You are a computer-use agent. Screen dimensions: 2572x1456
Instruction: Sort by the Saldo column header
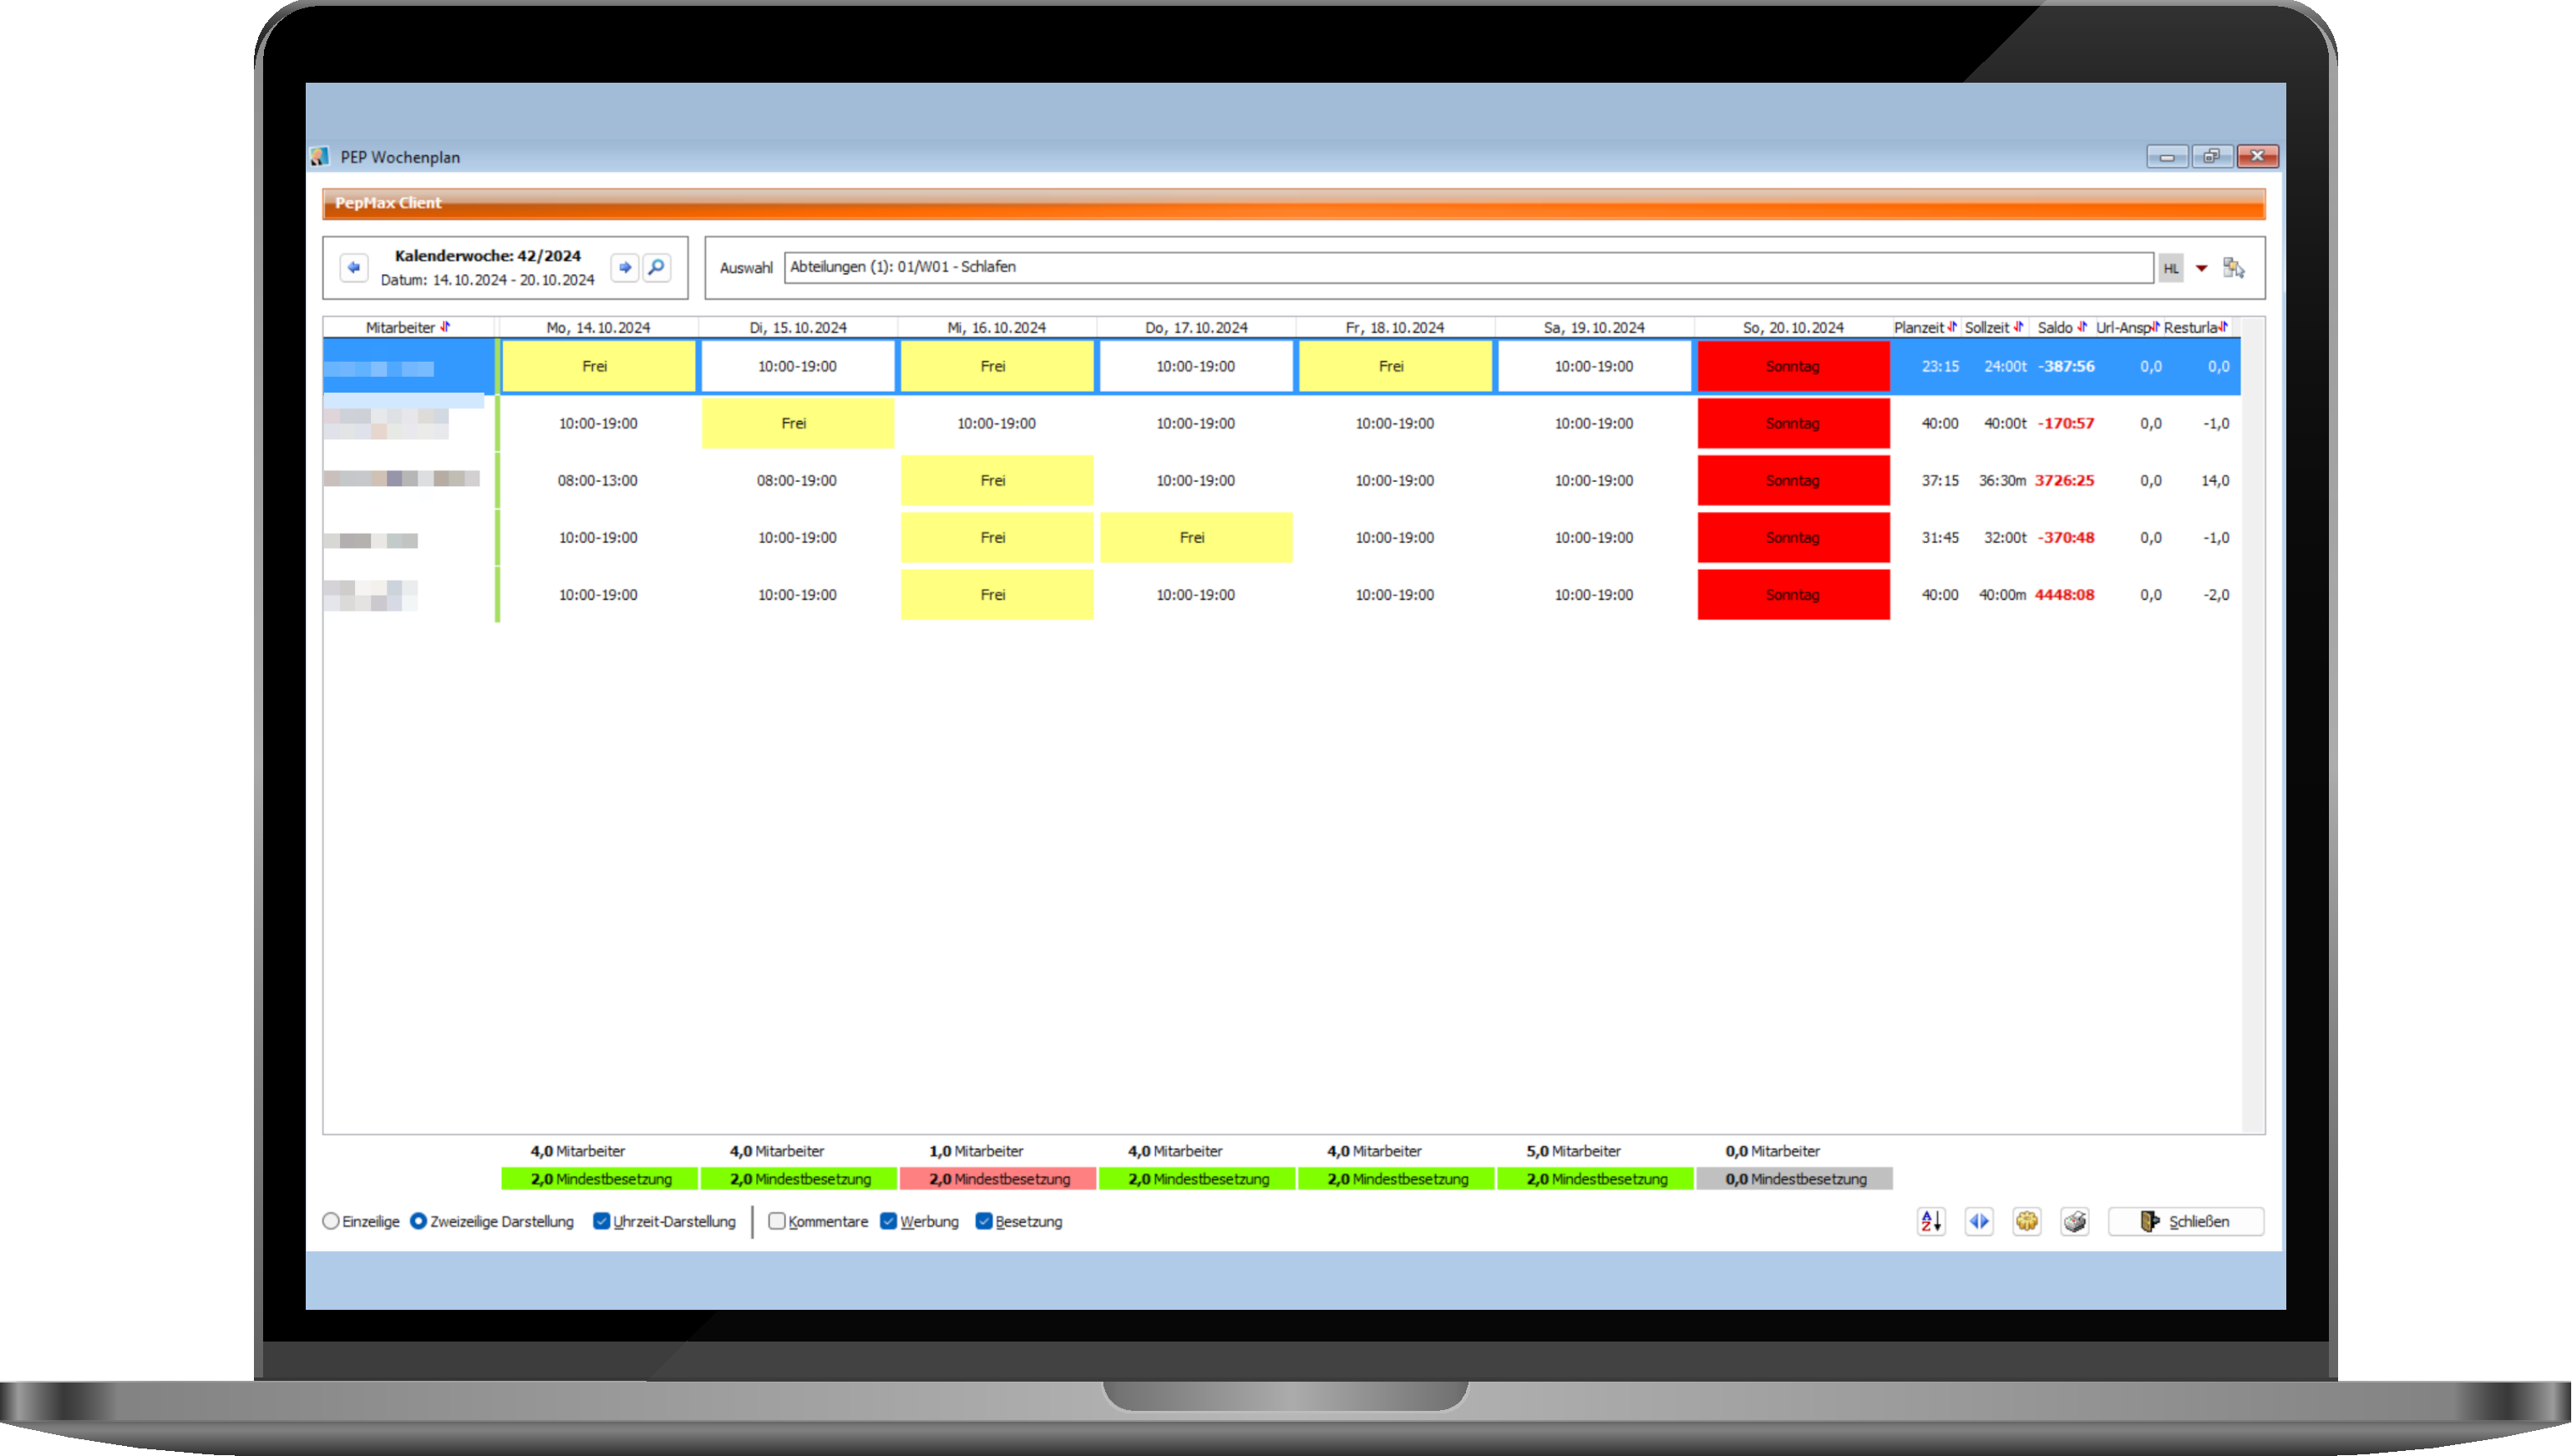(x=2062, y=327)
